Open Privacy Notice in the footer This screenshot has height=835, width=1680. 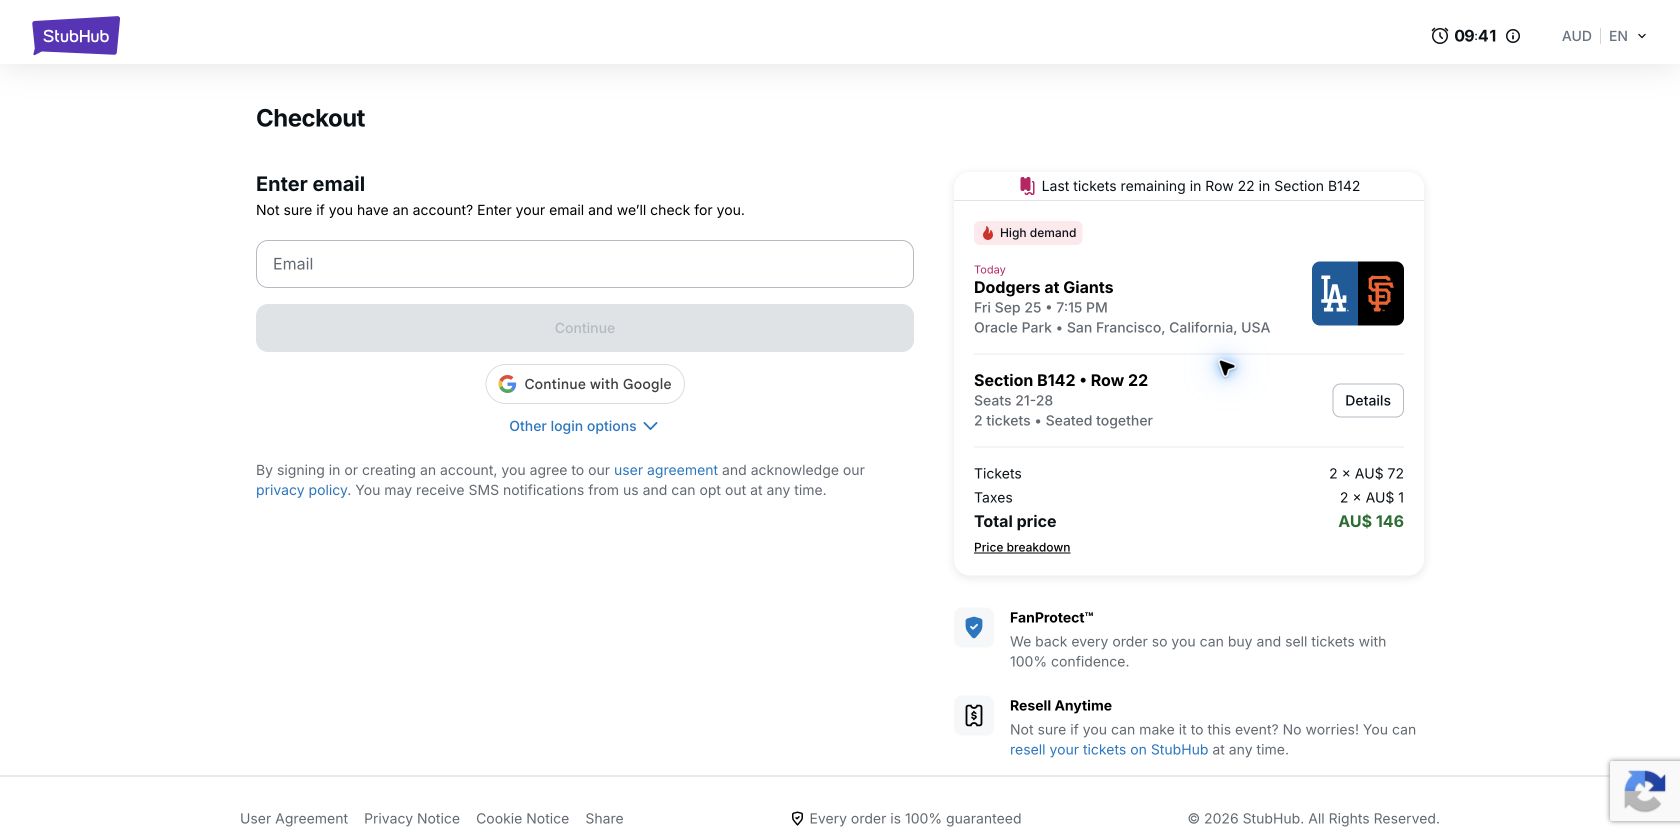[412, 819]
